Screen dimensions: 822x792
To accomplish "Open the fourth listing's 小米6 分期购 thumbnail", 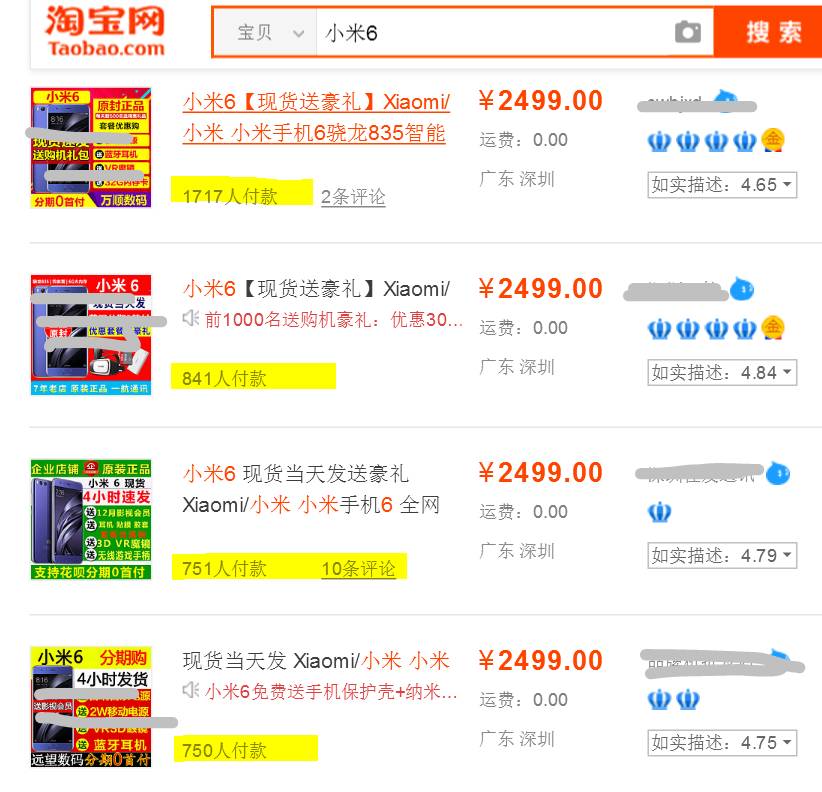I will tap(91, 707).
